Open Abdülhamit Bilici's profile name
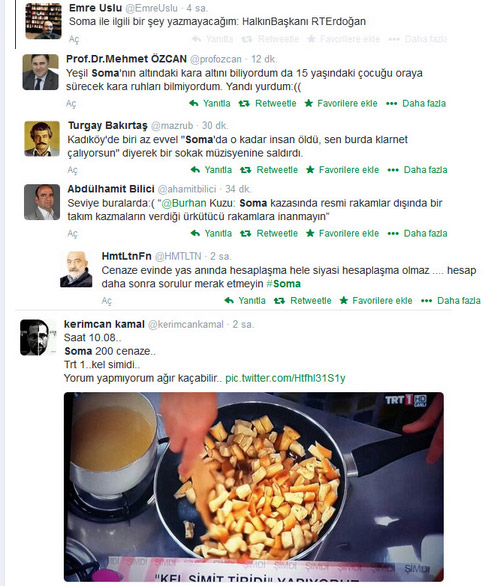492x586 pixels. point(111,189)
